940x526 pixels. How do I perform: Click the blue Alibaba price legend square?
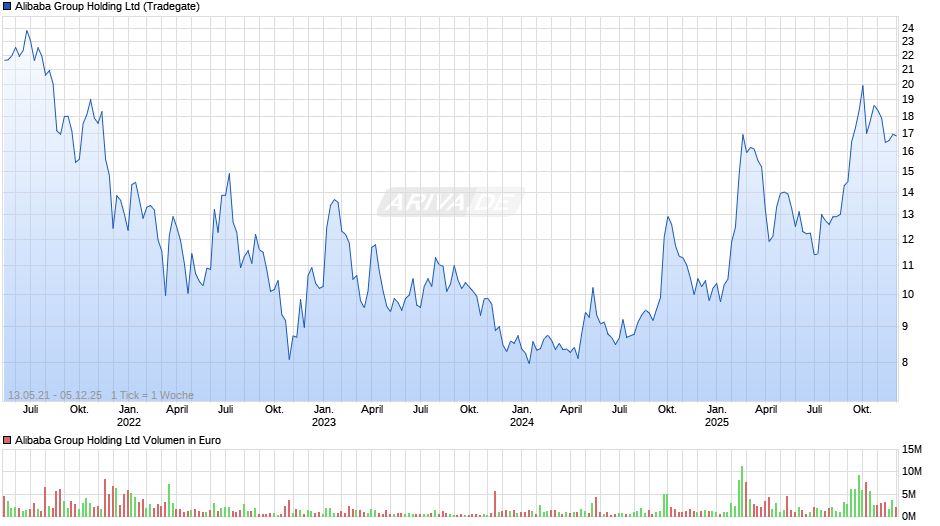[x=7, y=7]
